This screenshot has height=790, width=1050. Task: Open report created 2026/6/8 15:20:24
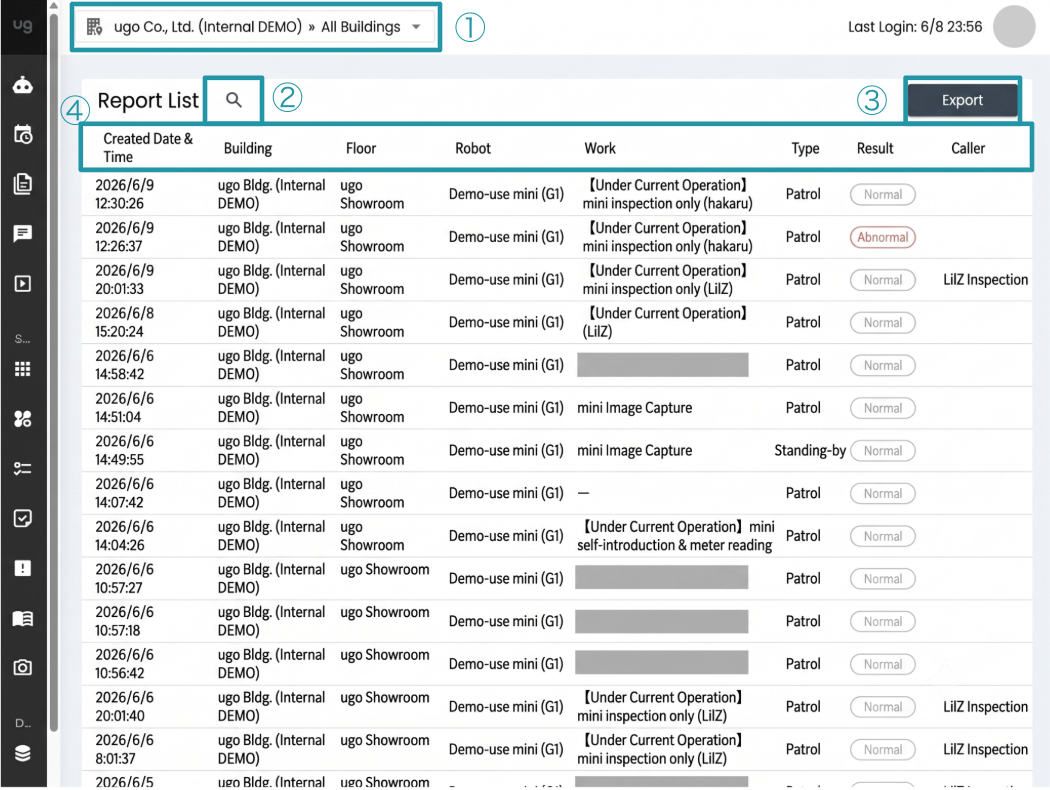pos(556,323)
